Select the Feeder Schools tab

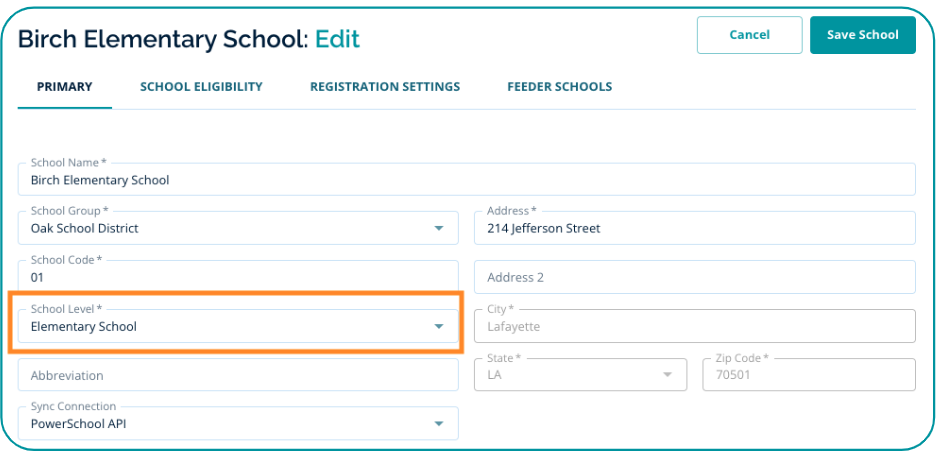559,87
